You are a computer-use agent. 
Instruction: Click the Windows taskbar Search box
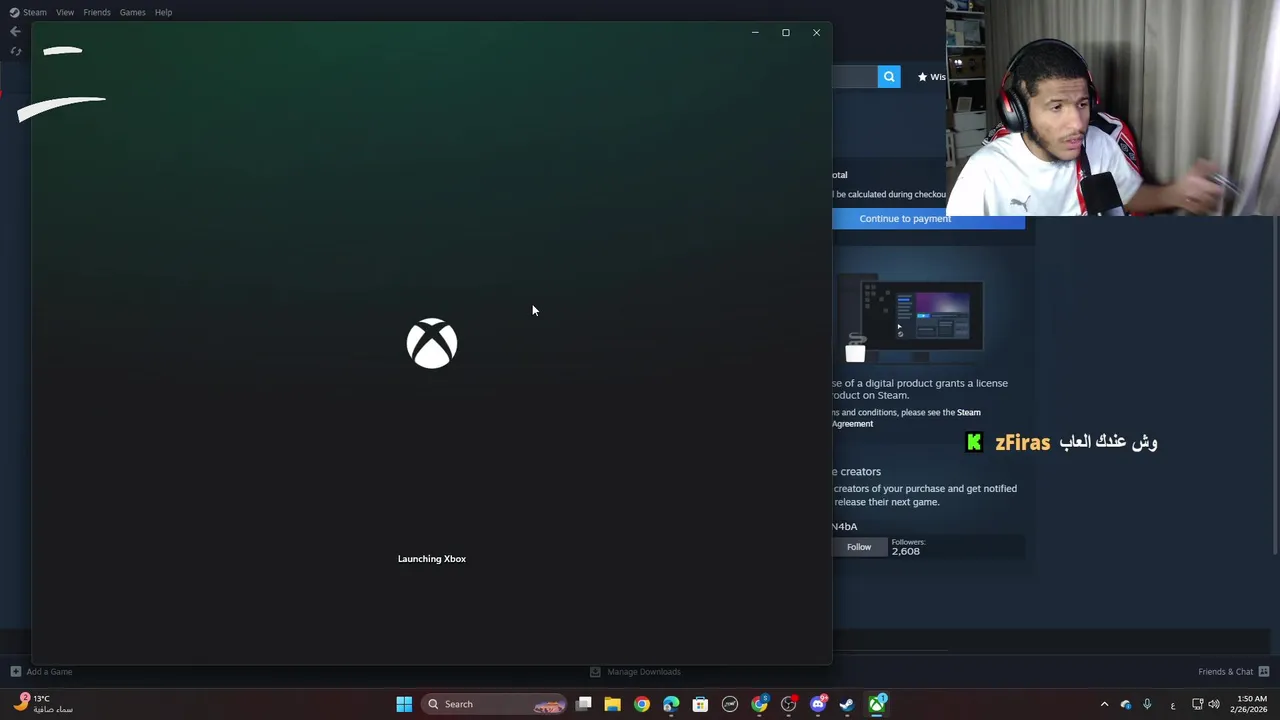coord(495,704)
